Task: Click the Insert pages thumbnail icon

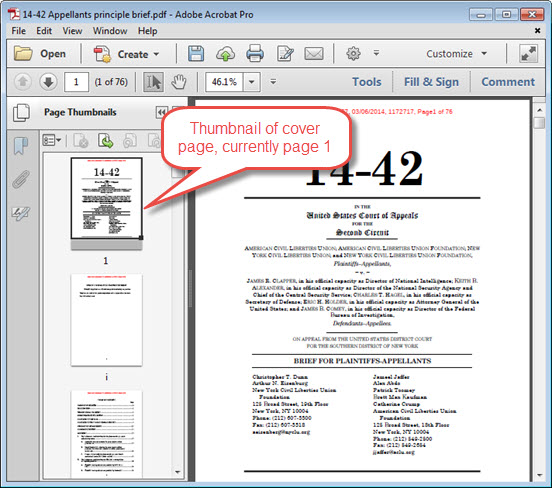Action: coord(106,140)
